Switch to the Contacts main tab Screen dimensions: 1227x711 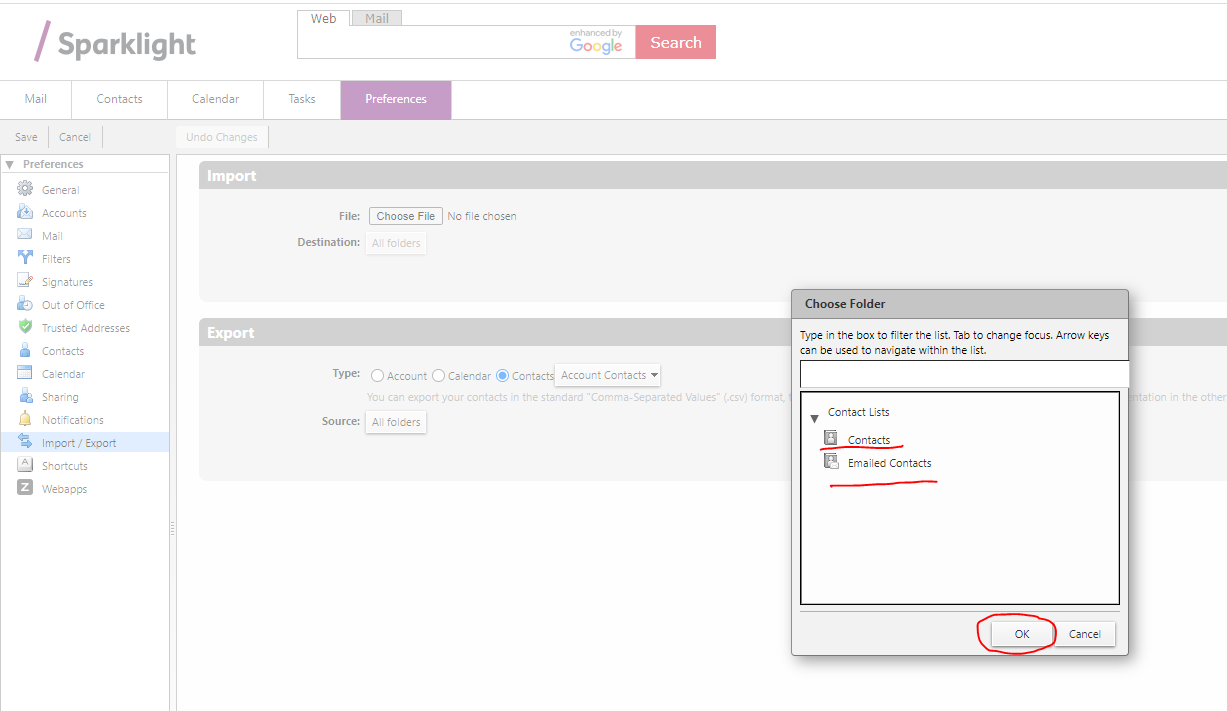pos(119,99)
